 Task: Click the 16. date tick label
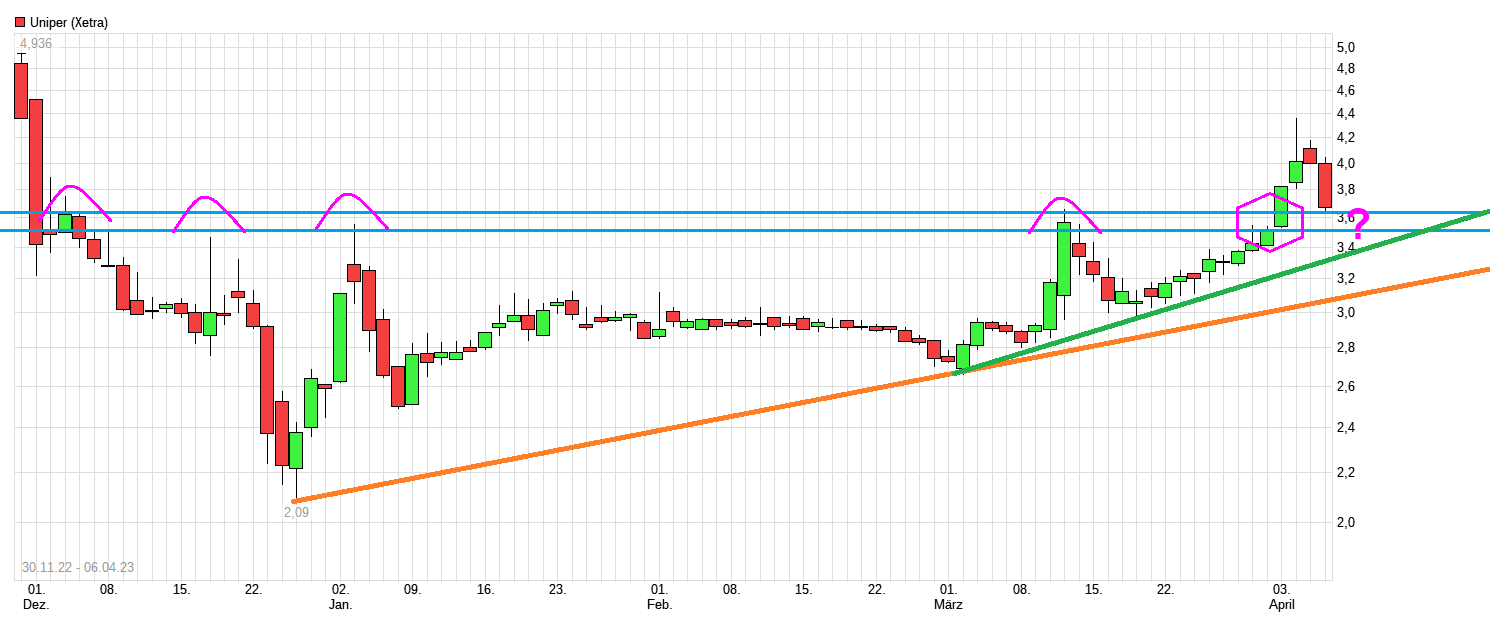[x=485, y=590]
